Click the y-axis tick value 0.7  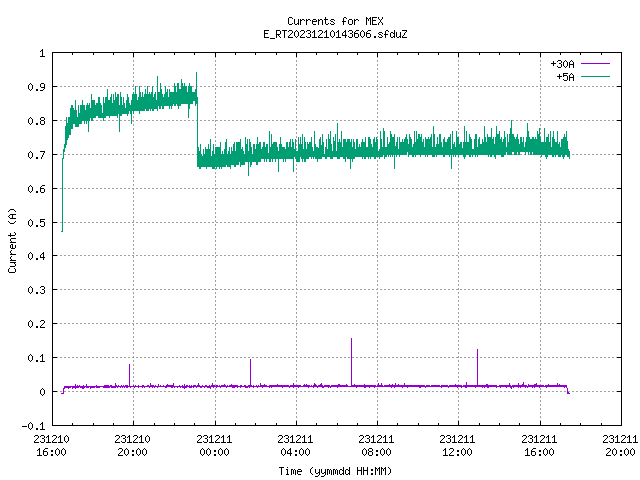click(x=36, y=155)
